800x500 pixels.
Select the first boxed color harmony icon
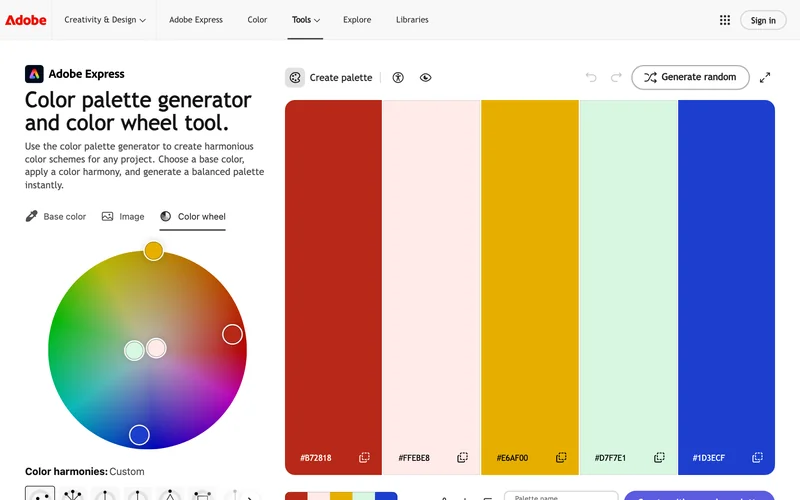pyautogui.click(x=40, y=494)
